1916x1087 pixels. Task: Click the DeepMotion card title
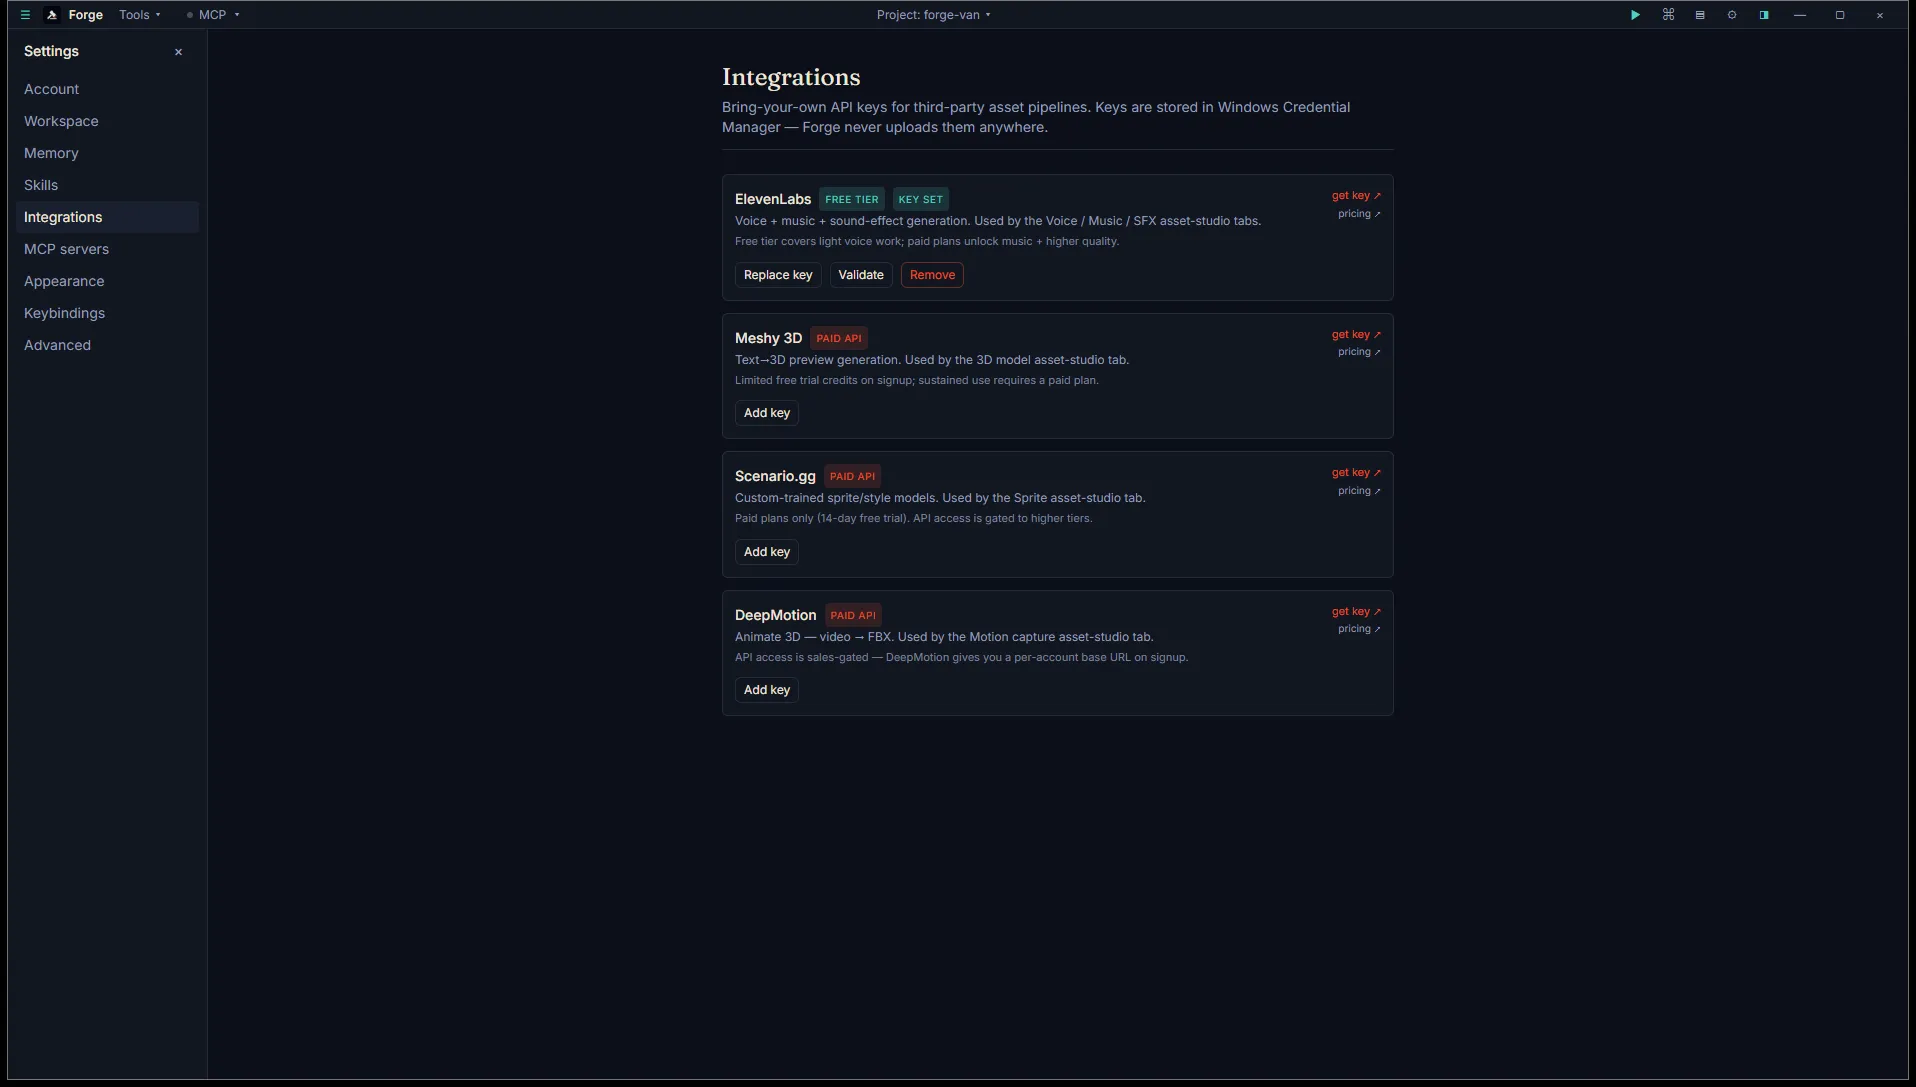(x=775, y=615)
